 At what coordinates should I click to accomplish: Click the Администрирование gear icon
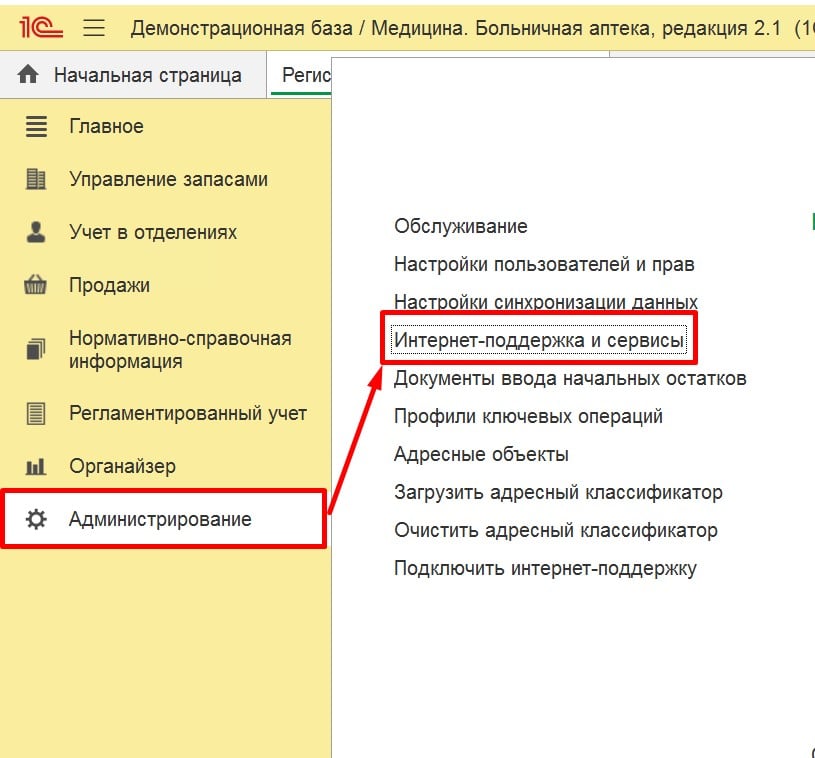(x=36, y=519)
